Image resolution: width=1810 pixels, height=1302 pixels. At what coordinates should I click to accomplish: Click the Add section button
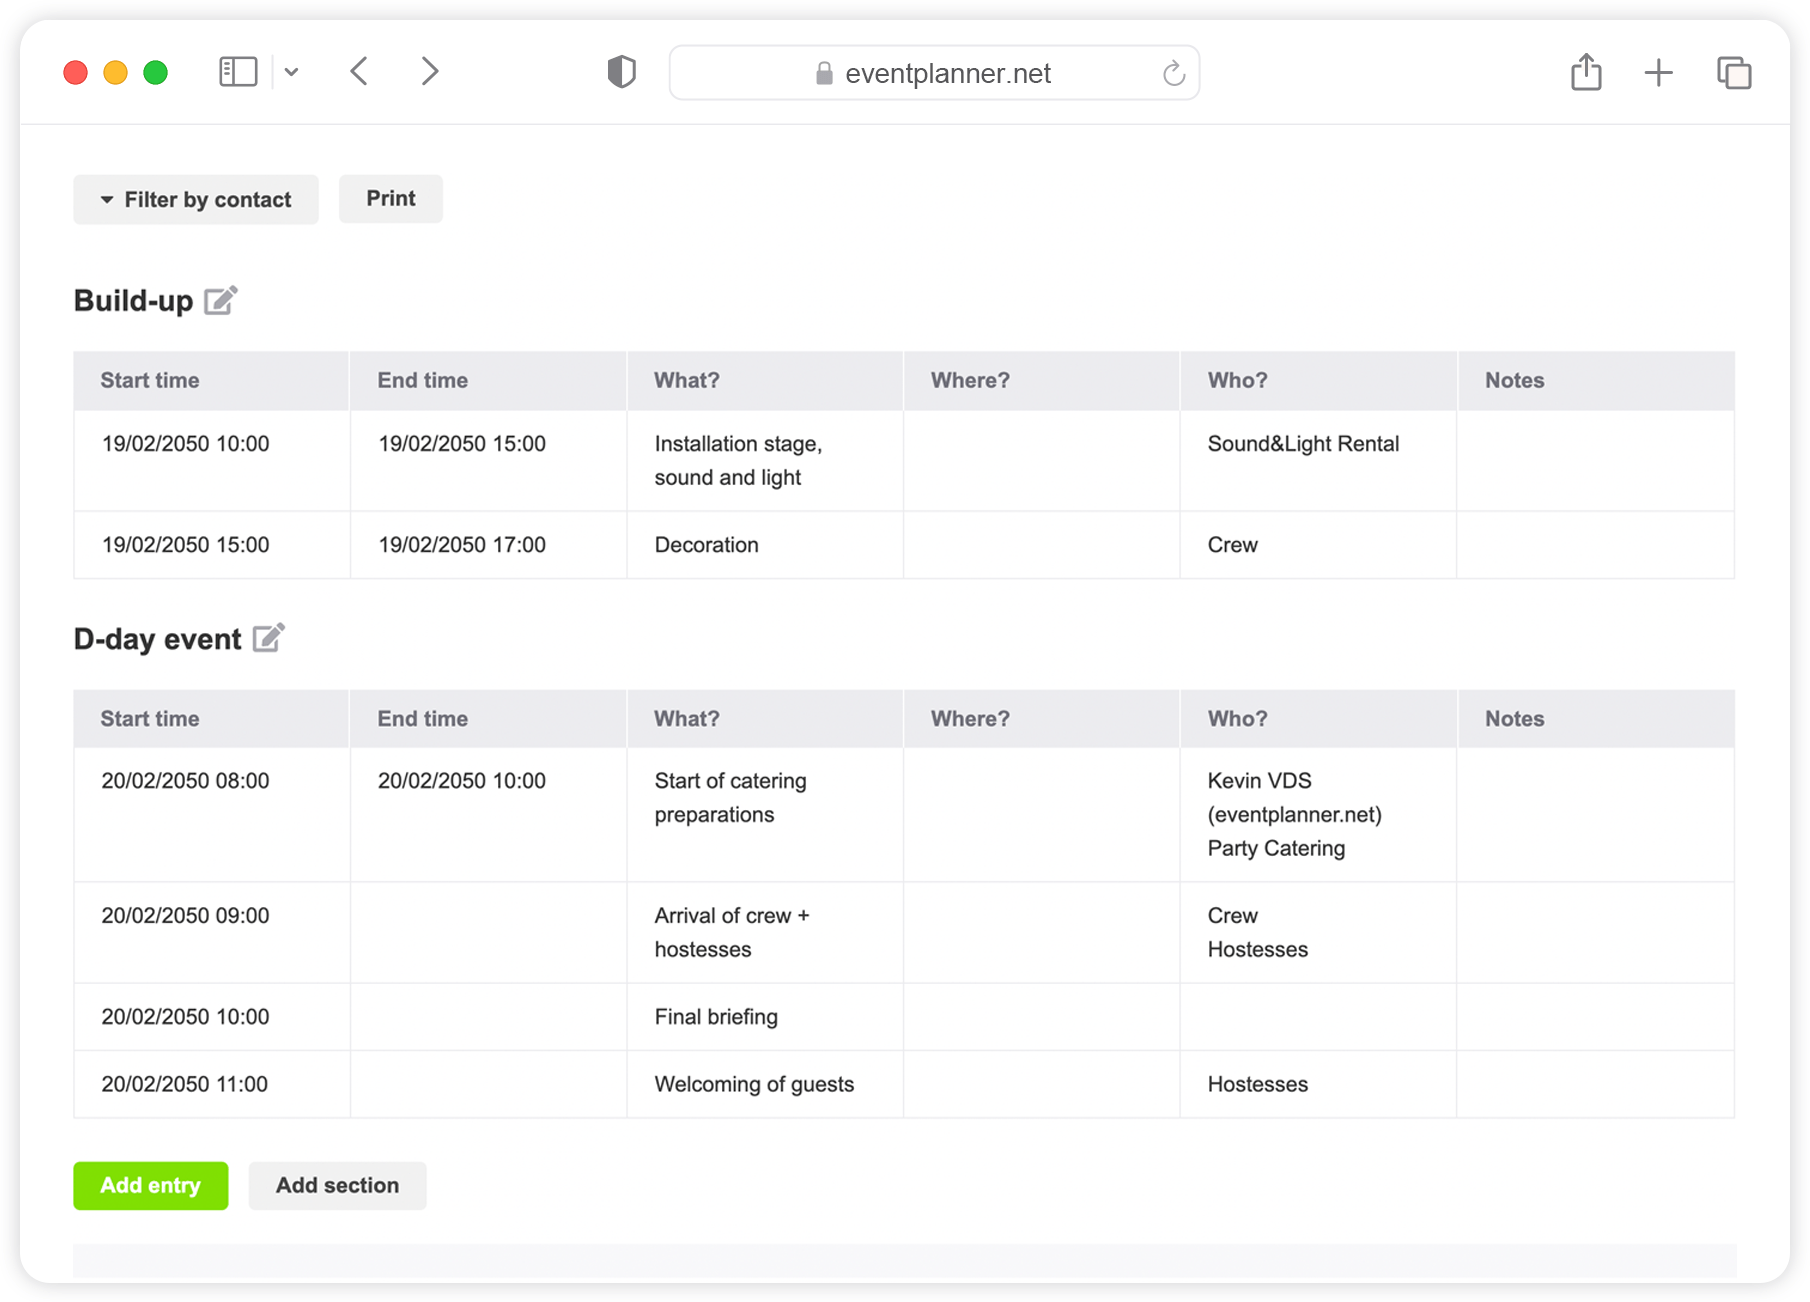point(337,1186)
